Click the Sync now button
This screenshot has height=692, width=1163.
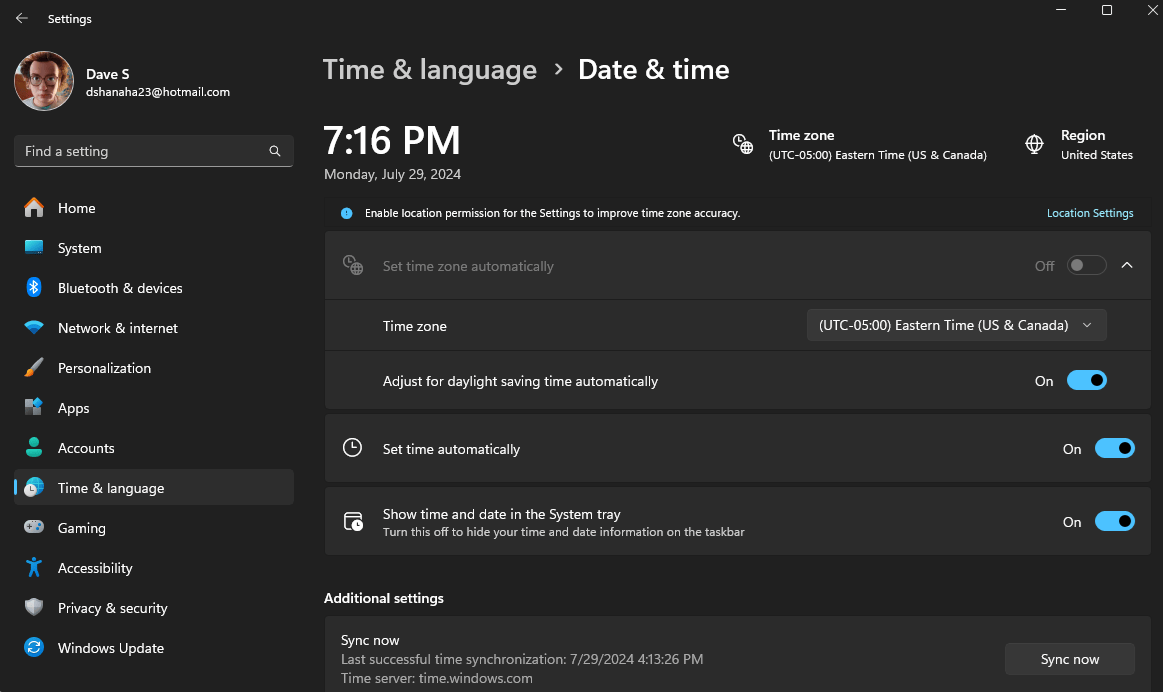(x=1069, y=658)
